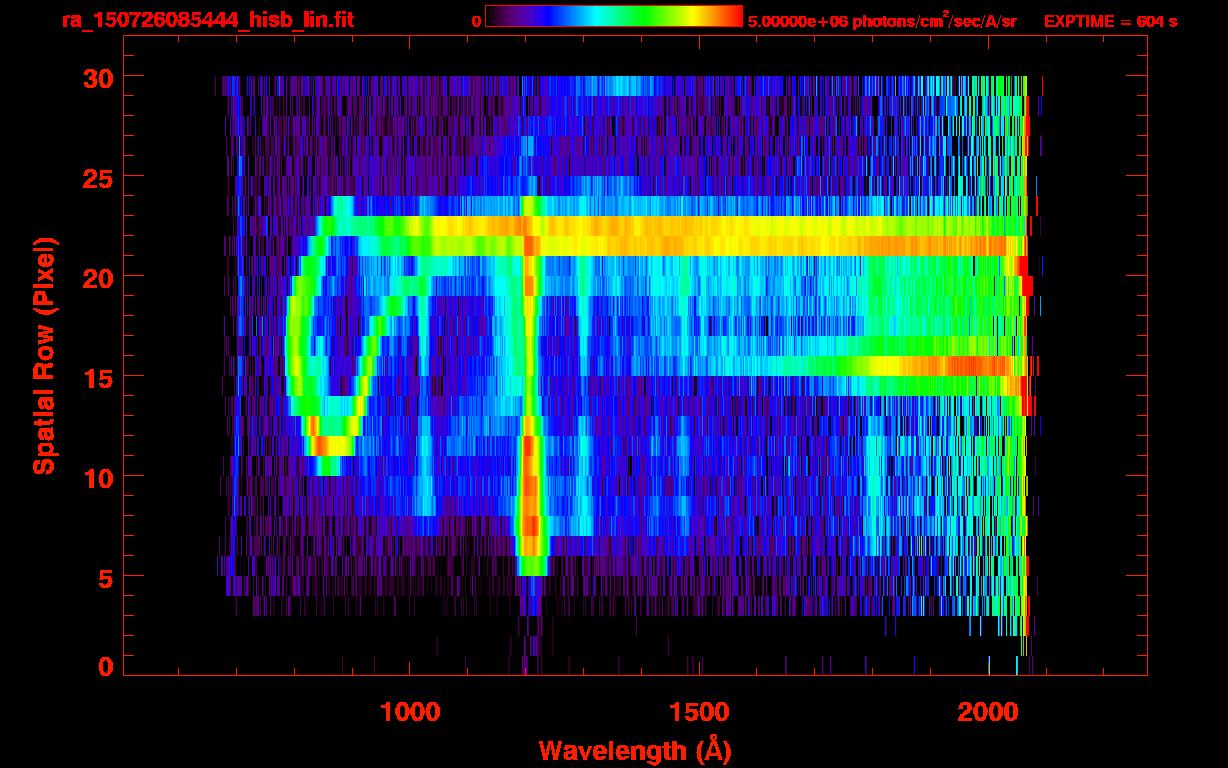1228x768 pixels.
Task: Click the 1000 tick label on the wavelength axis
Action: tap(410, 711)
